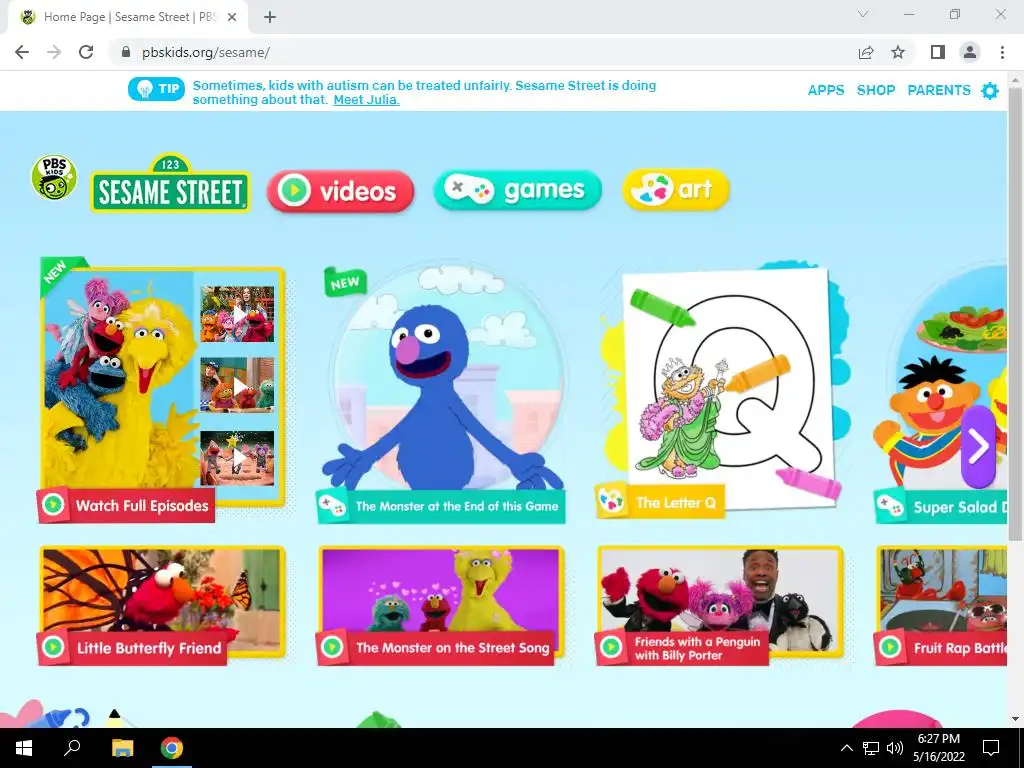Follow the Meet Julia link
This screenshot has width=1024, height=768.
pyautogui.click(x=366, y=100)
